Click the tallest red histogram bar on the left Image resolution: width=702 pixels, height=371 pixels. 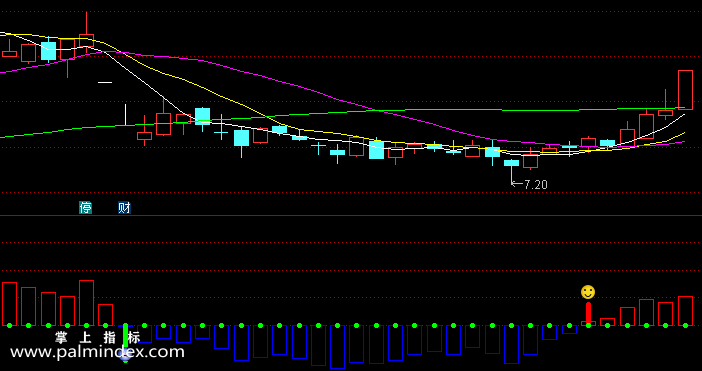tap(86, 303)
